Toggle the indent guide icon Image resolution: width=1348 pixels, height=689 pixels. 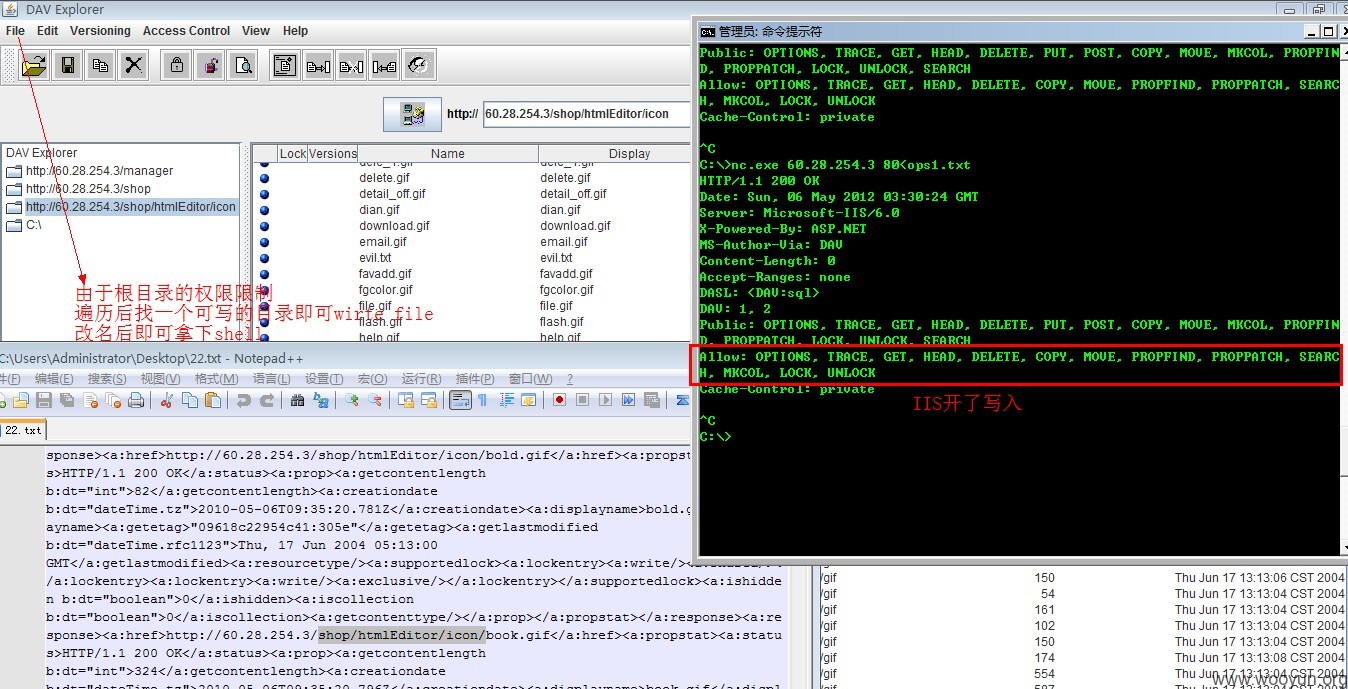[x=506, y=400]
